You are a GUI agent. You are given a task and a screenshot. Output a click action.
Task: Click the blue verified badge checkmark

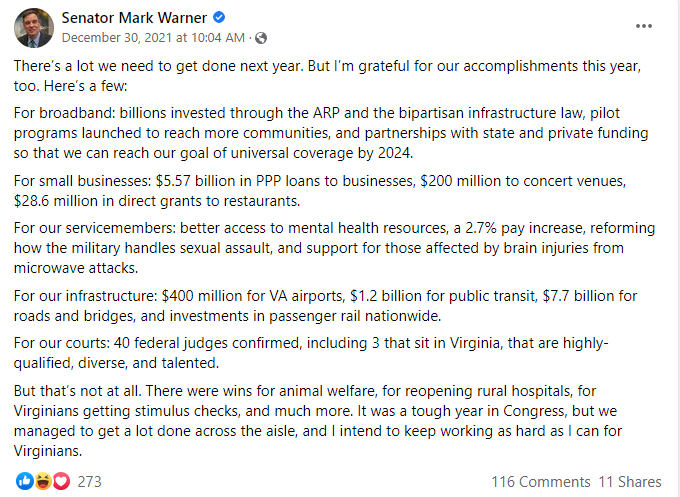pyautogui.click(x=220, y=17)
